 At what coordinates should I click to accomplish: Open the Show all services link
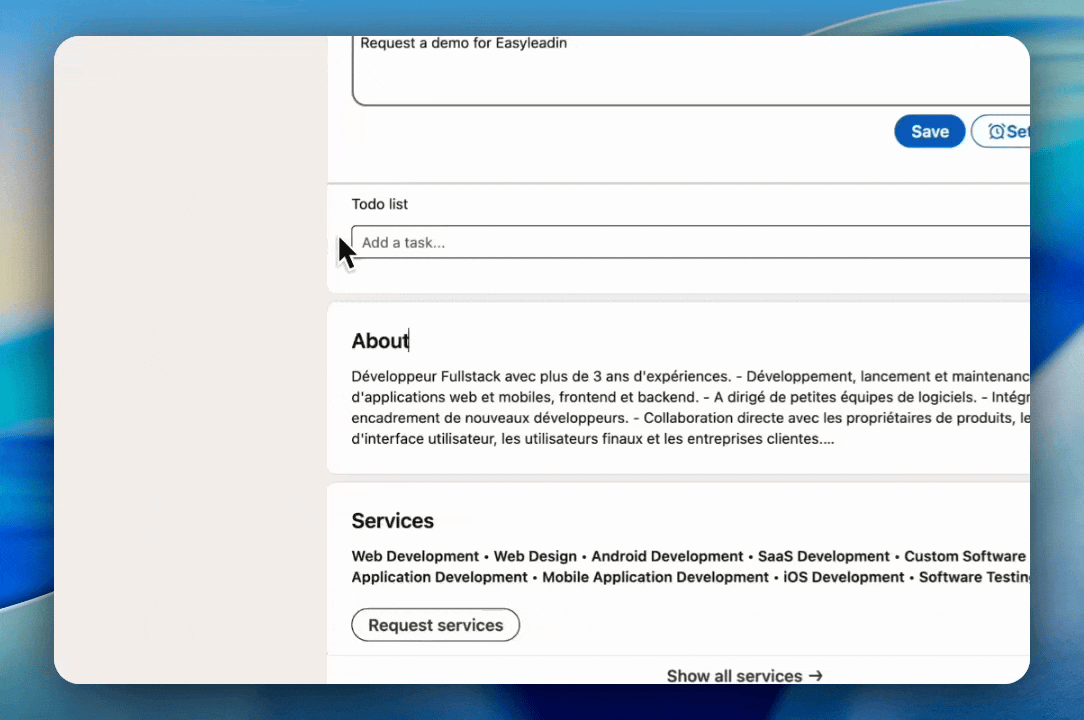735,676
